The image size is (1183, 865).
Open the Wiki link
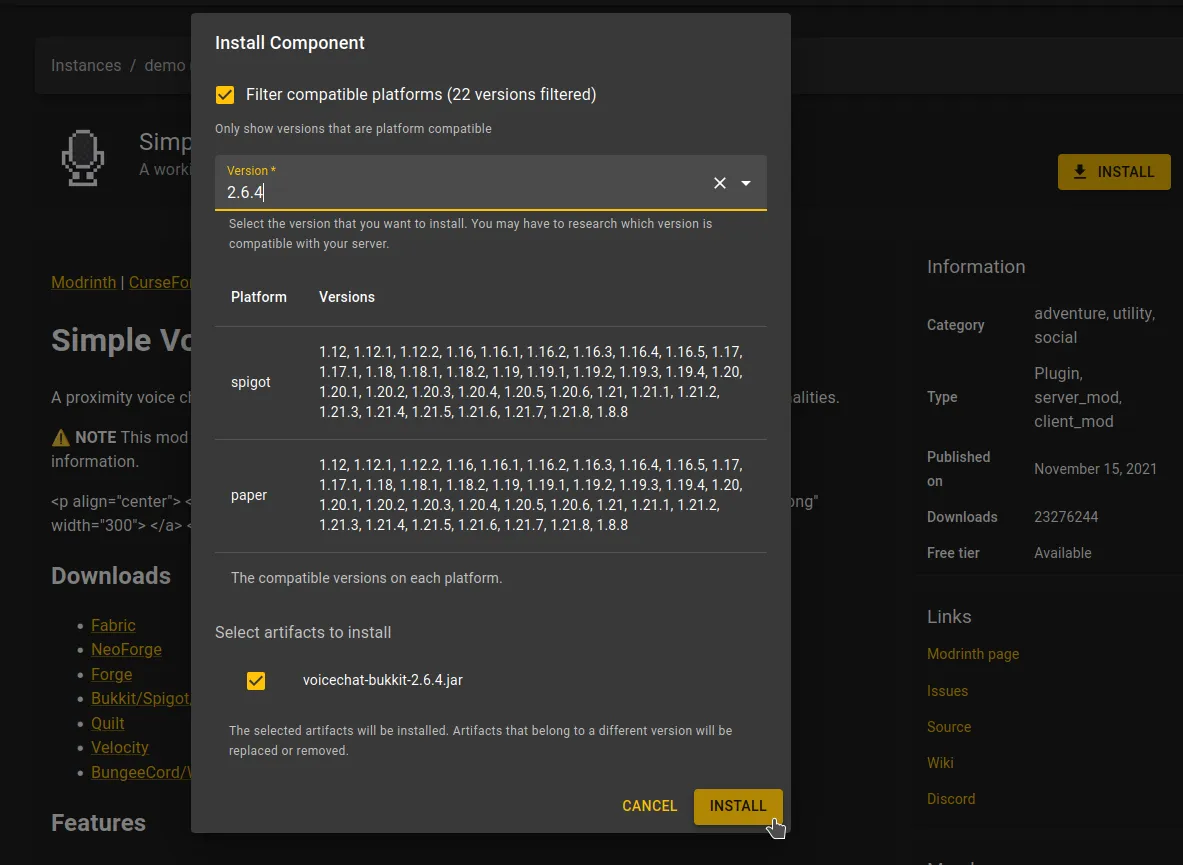click(940, 762)
